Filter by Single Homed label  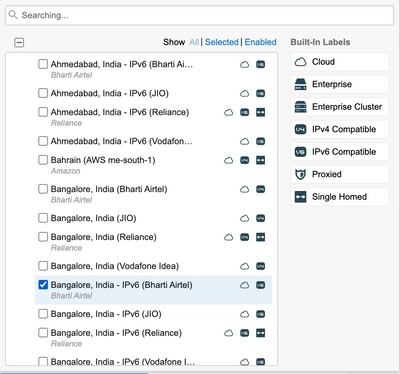point(339,197)
